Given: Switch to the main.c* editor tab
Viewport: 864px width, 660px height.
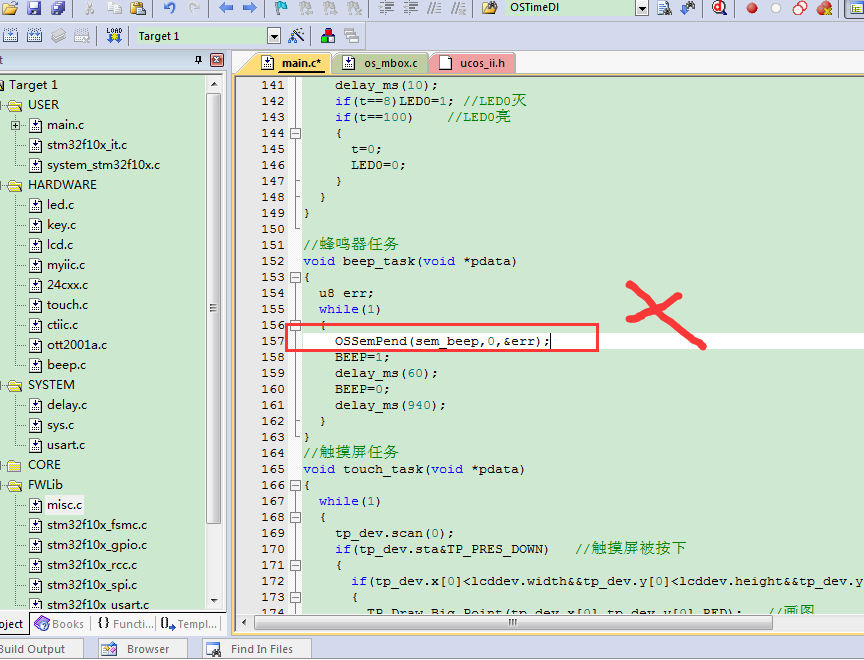Looking at the screenshot, I should [x=291, y=63].
